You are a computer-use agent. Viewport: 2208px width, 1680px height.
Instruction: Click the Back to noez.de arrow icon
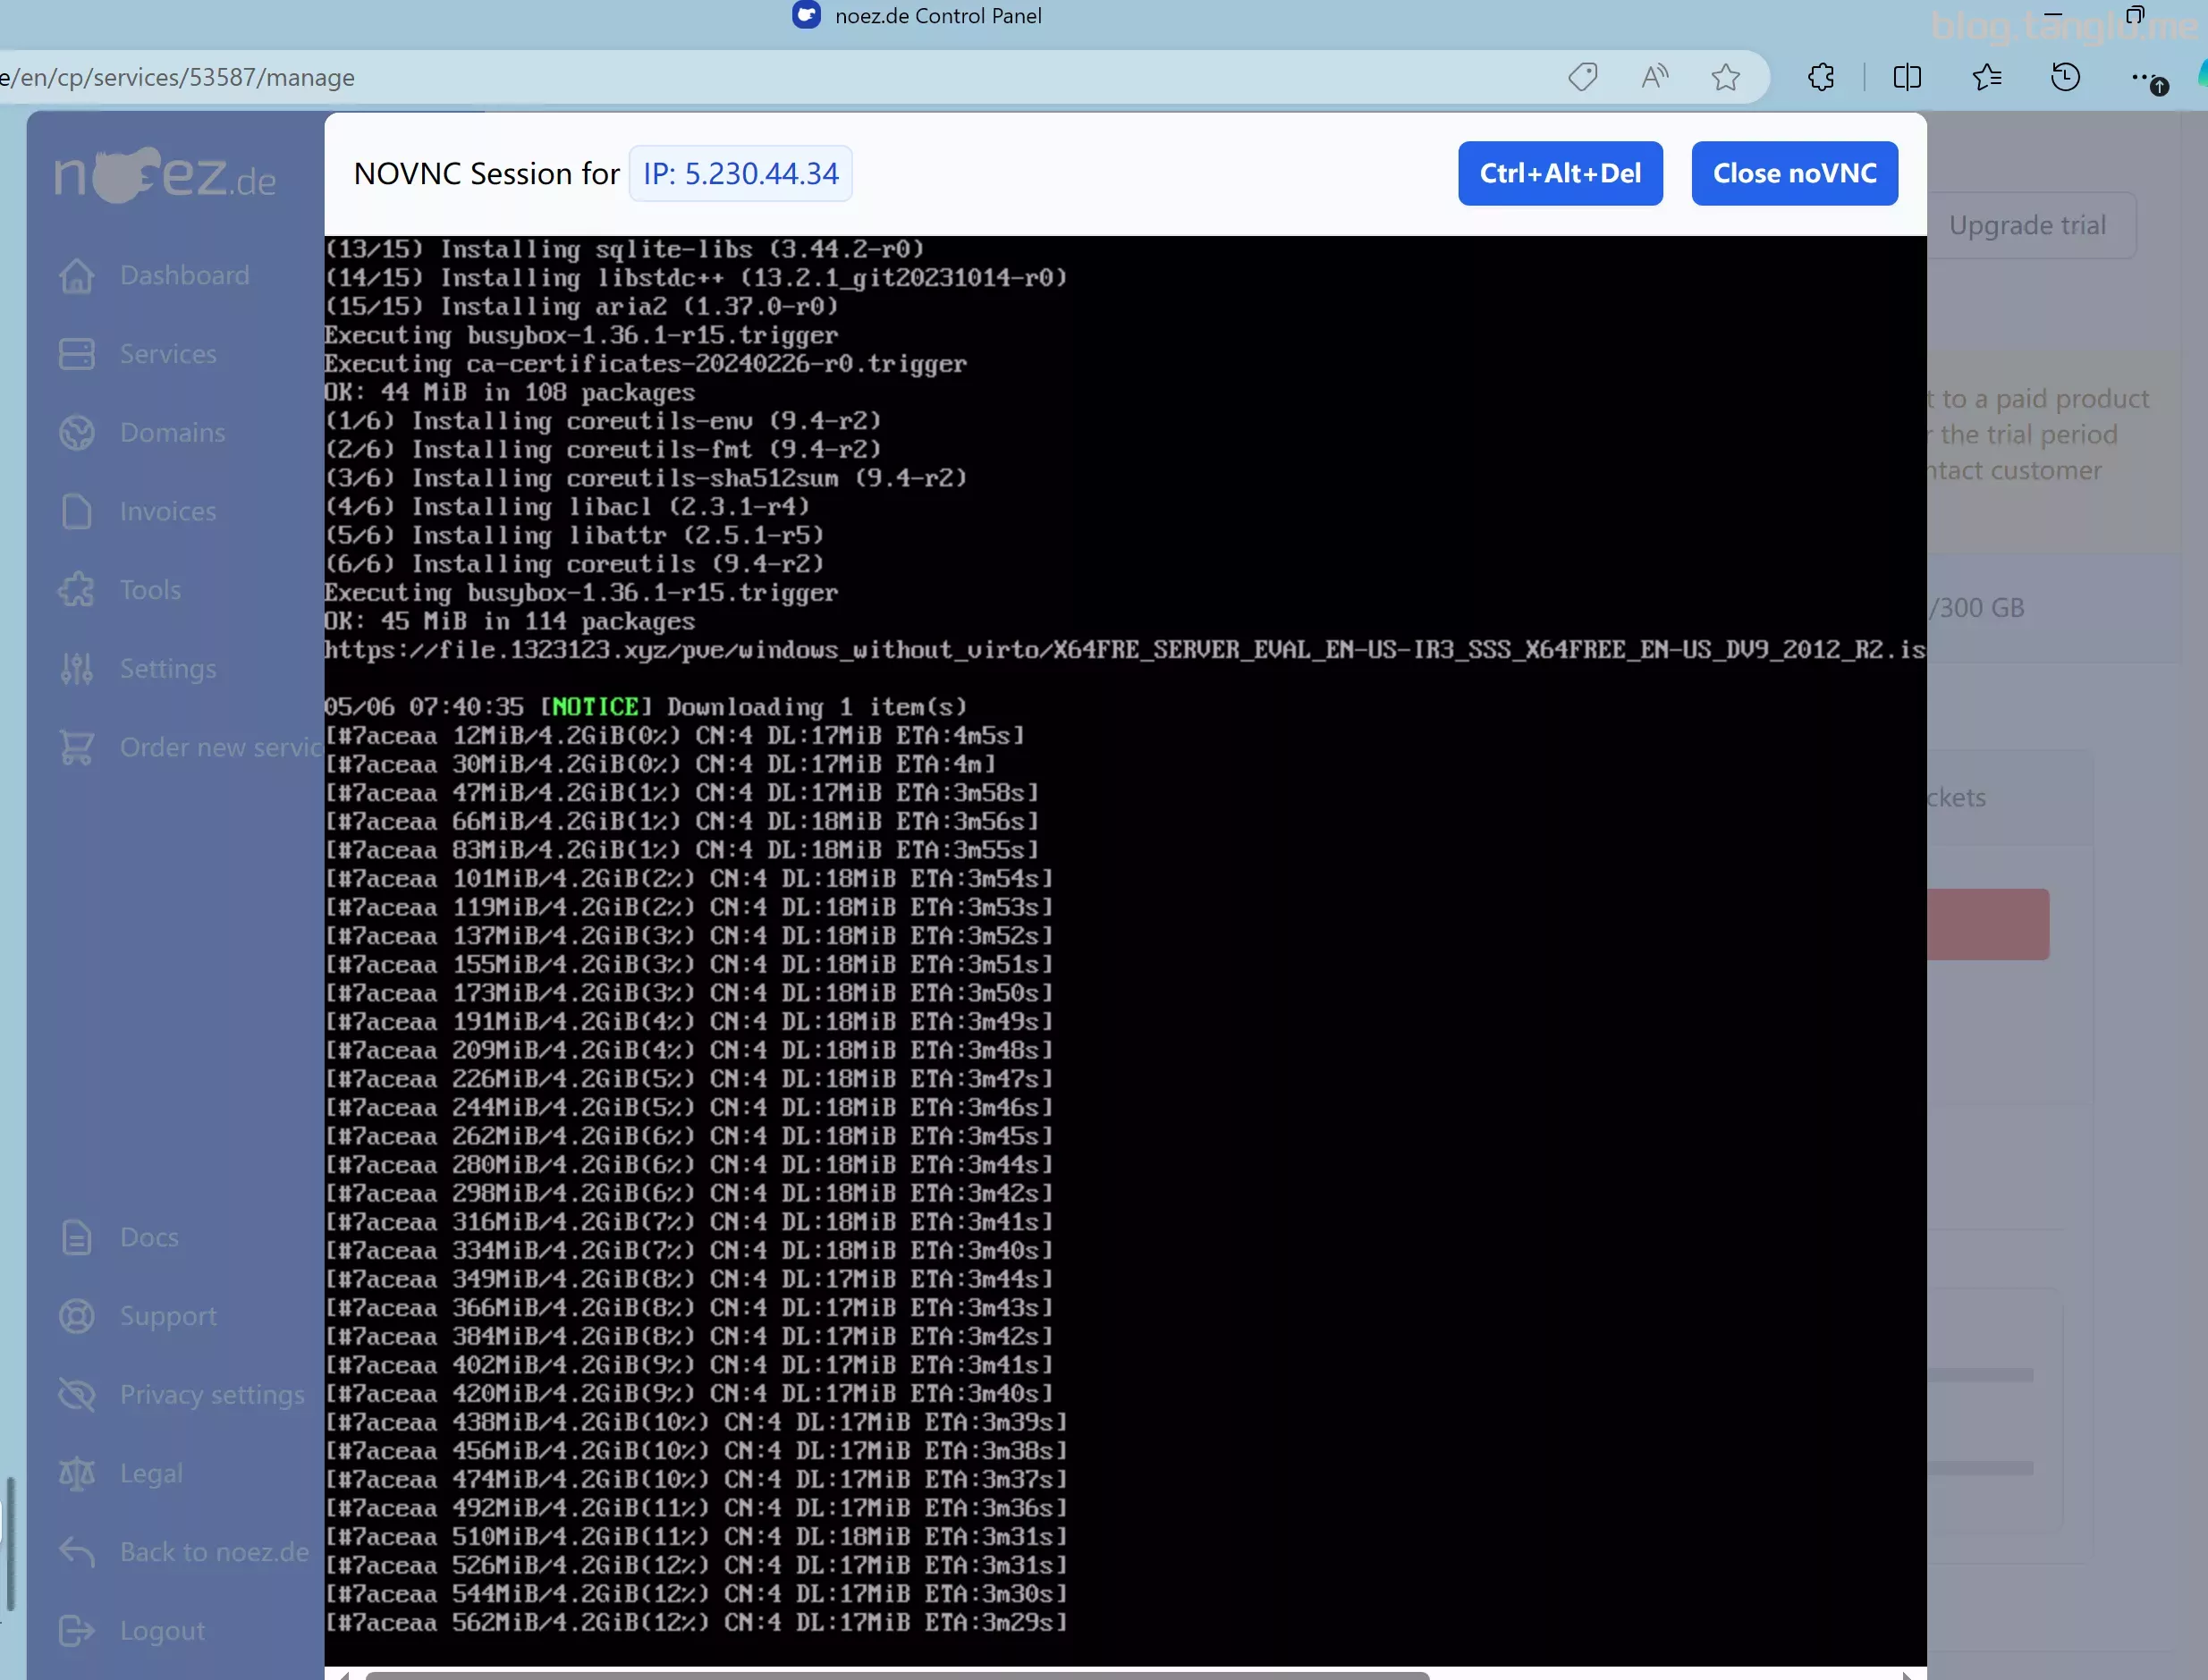(77, 1552)
